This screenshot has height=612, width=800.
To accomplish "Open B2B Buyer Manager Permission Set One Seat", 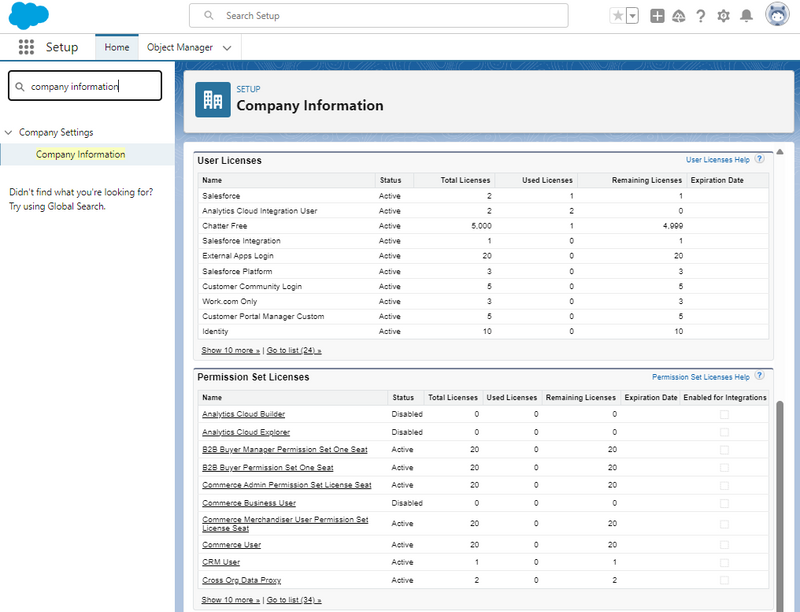I will 285,449.
